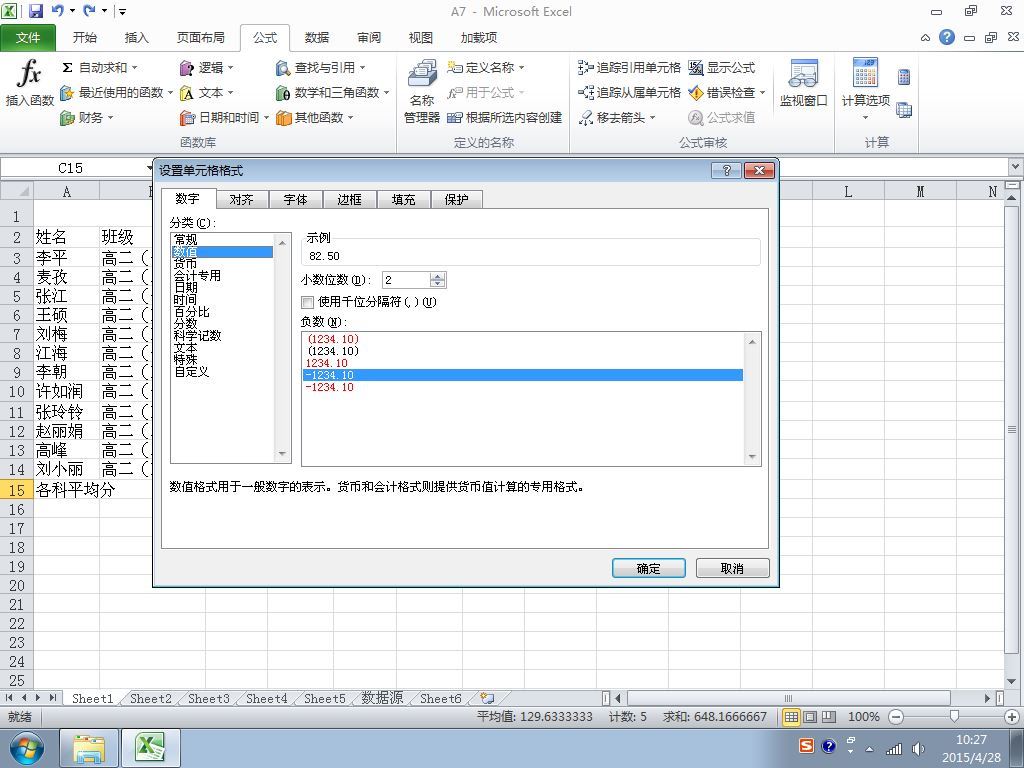Viewport: 1024px width, 768px height.
Task: Expand the Undo history dropdown arrow
Action: pos(72,10)
